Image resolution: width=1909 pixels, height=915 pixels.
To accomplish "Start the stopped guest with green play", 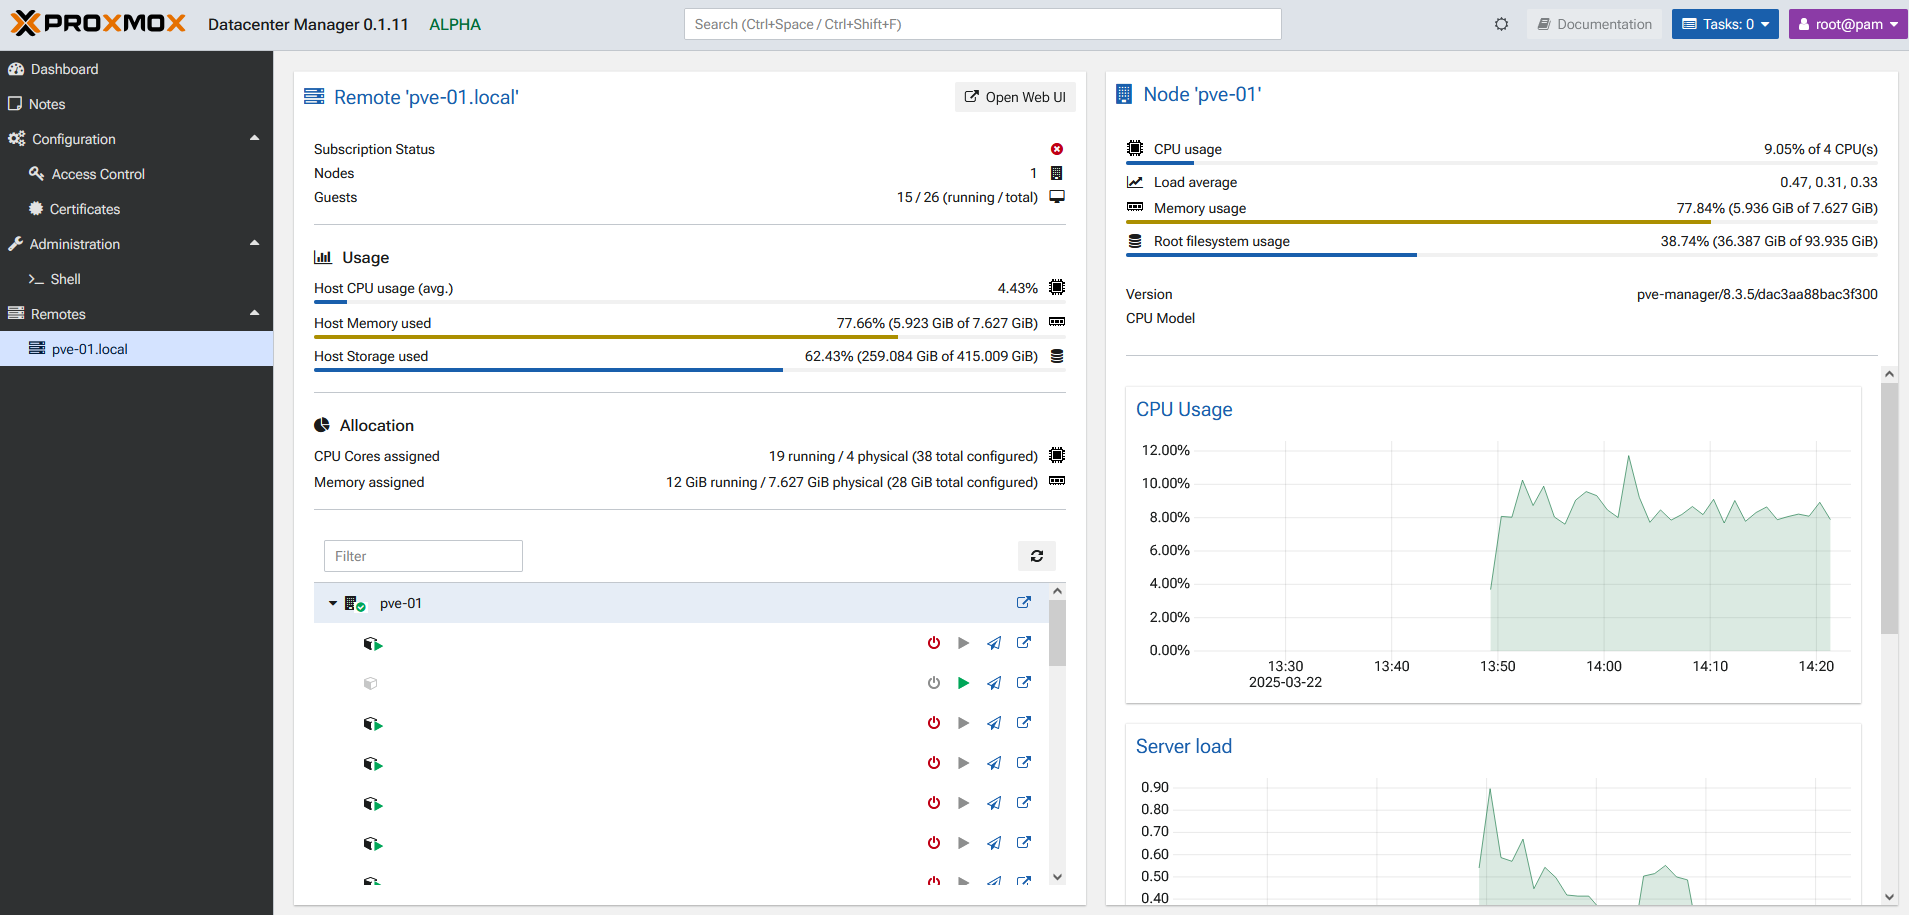I will pyautogui.click(x=964, y=683).
